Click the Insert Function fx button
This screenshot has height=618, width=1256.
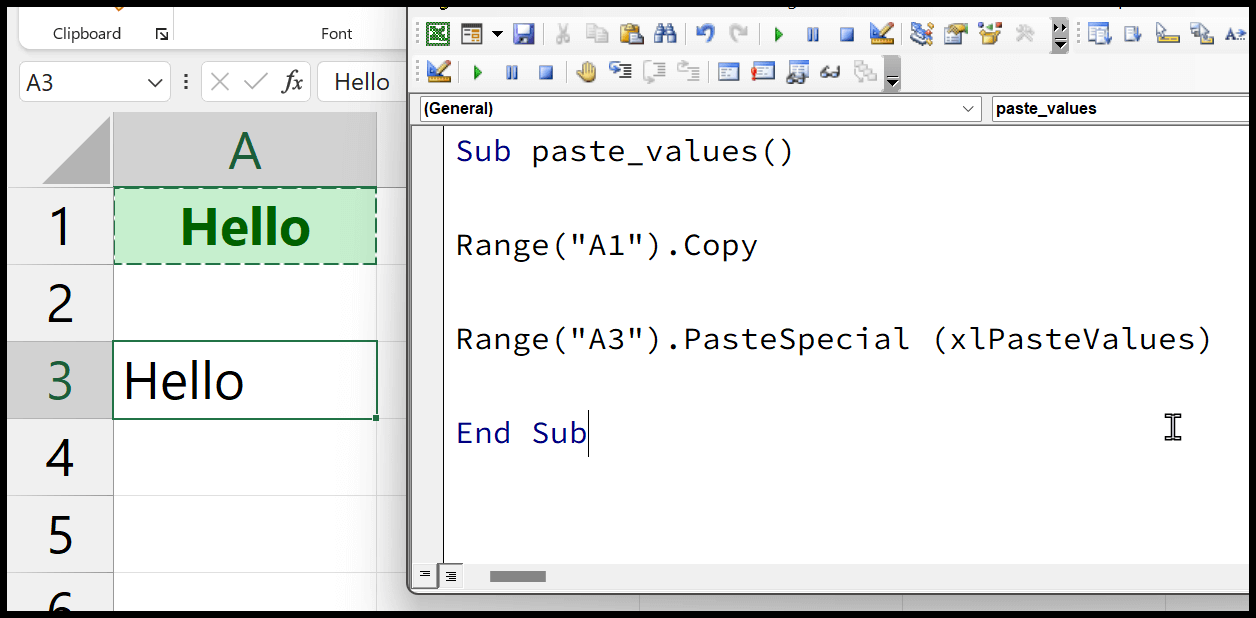click(292, 82)
